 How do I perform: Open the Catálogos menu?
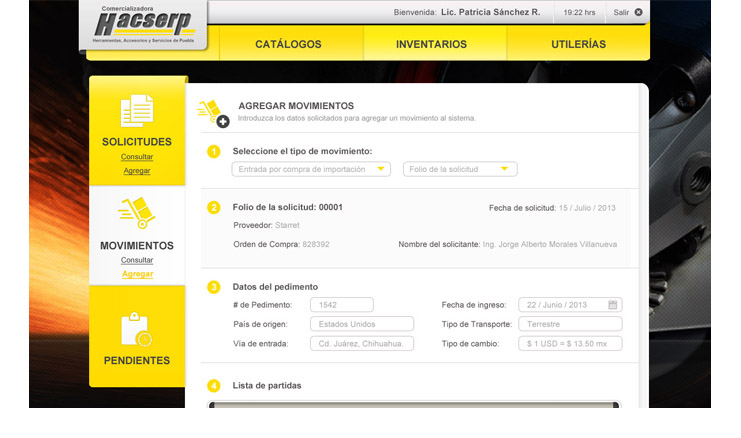[288, 44]
